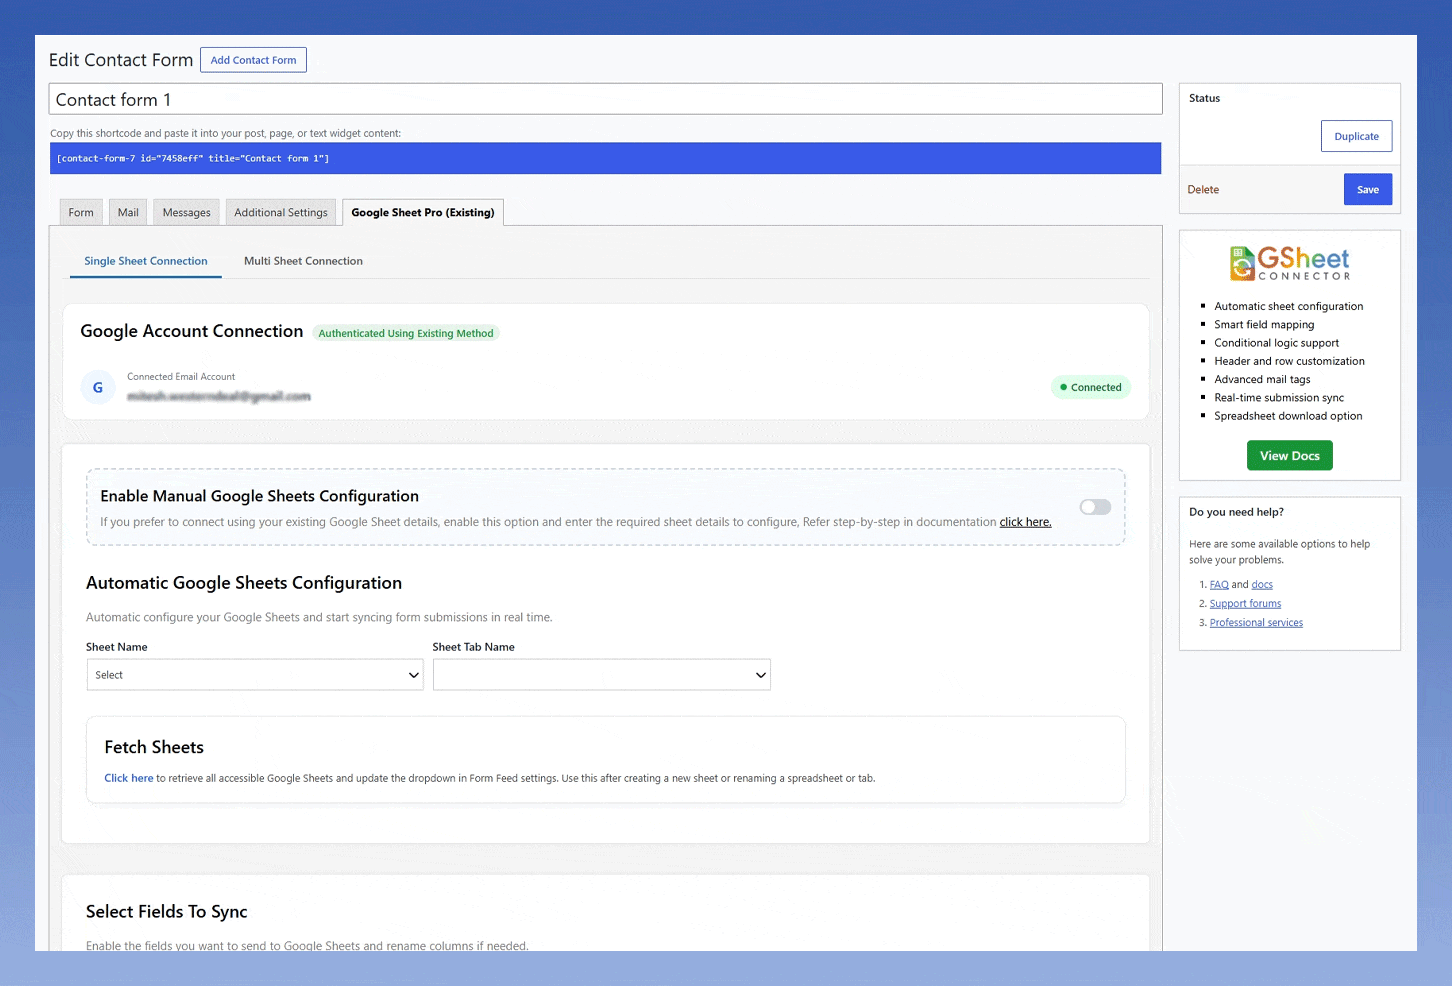Click the Automatic Google Sheets Configuration heading
This screenshot has width=1452, height=986.
244,583
